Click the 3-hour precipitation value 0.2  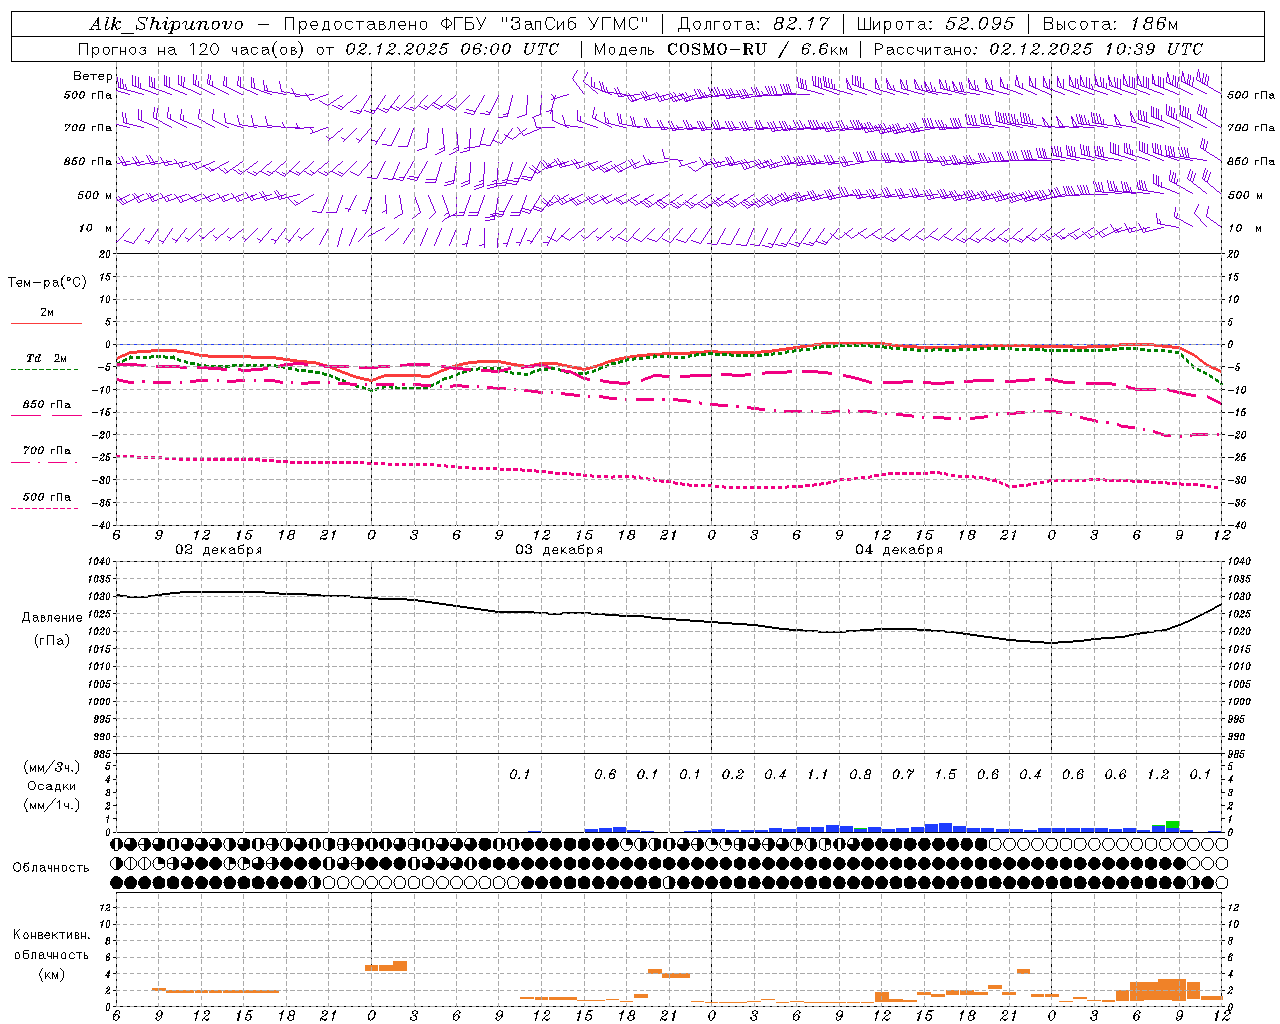tap(733, 774)
